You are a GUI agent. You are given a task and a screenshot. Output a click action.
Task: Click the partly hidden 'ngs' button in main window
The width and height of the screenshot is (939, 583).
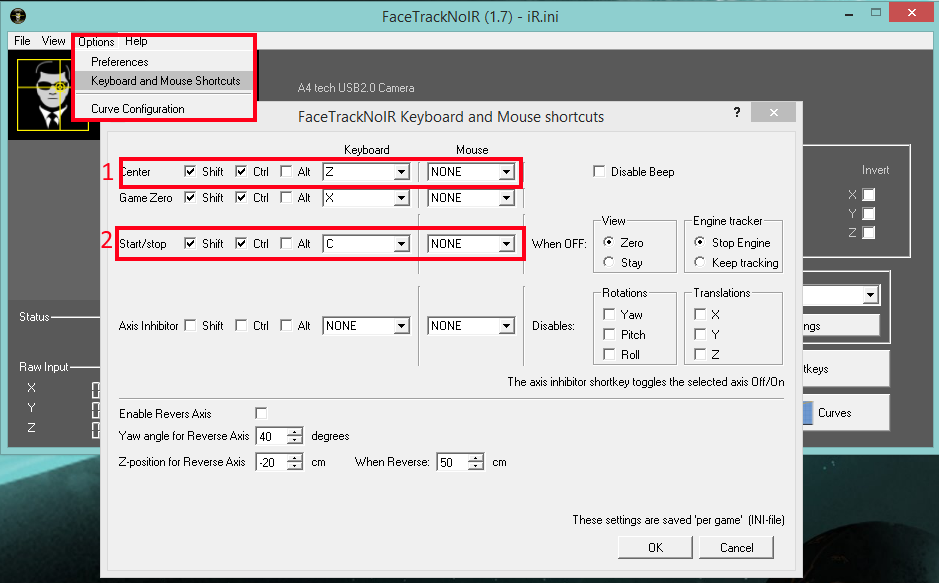coord(841,326)
